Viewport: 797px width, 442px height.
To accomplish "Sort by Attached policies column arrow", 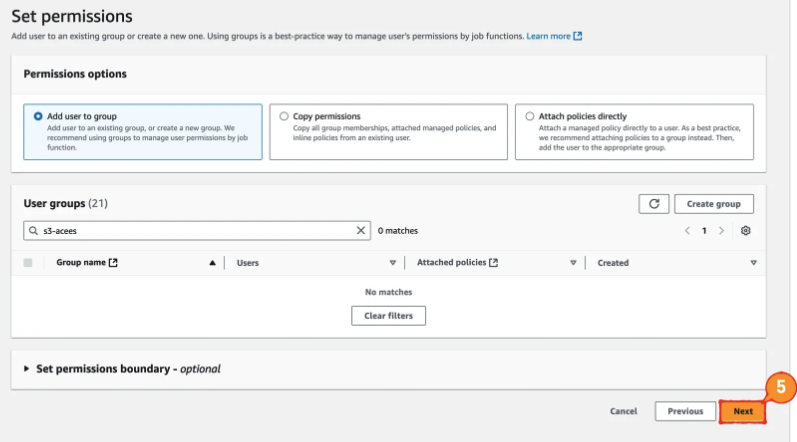I will (573, 263).
